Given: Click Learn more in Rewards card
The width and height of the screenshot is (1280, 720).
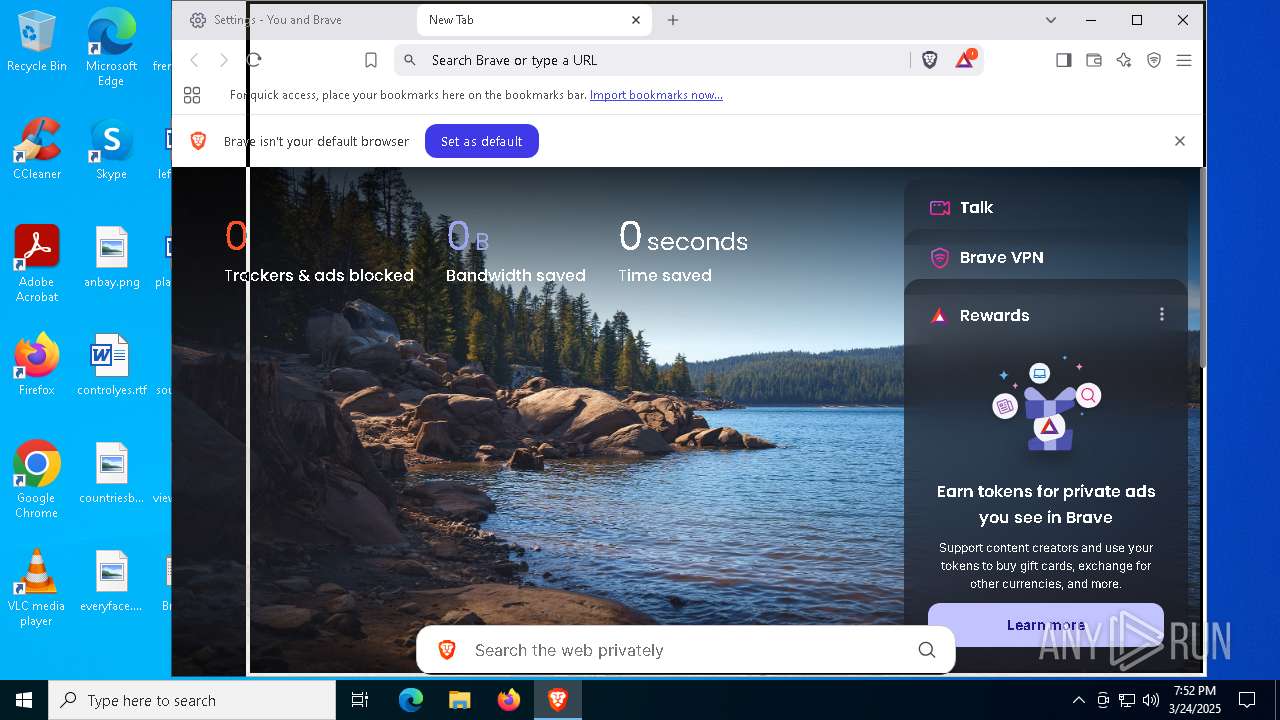Looking at the screenshot, I should pos(1046,625).
